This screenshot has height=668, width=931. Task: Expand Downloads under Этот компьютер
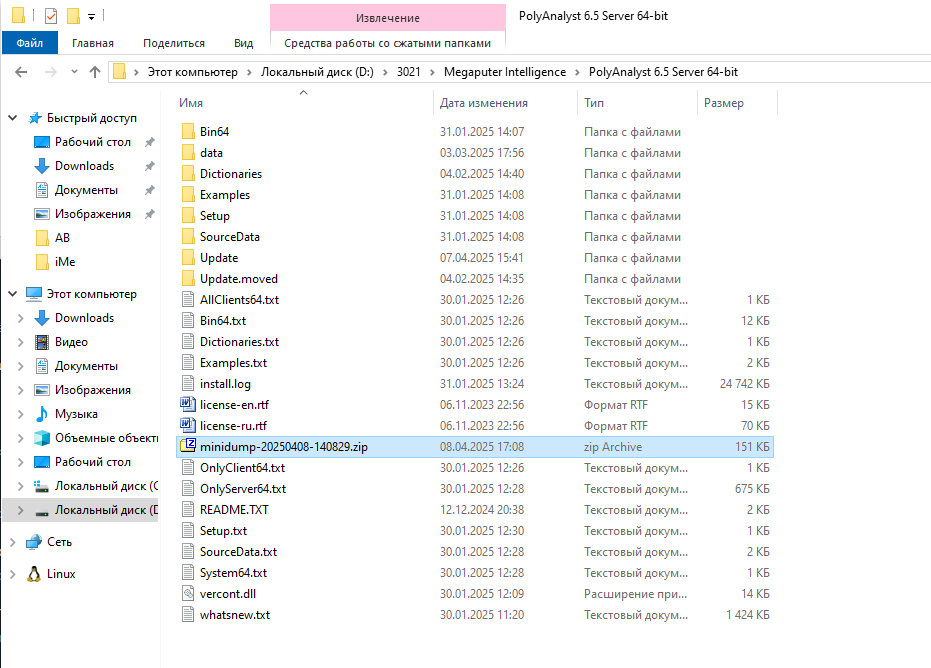coord(21,318)
